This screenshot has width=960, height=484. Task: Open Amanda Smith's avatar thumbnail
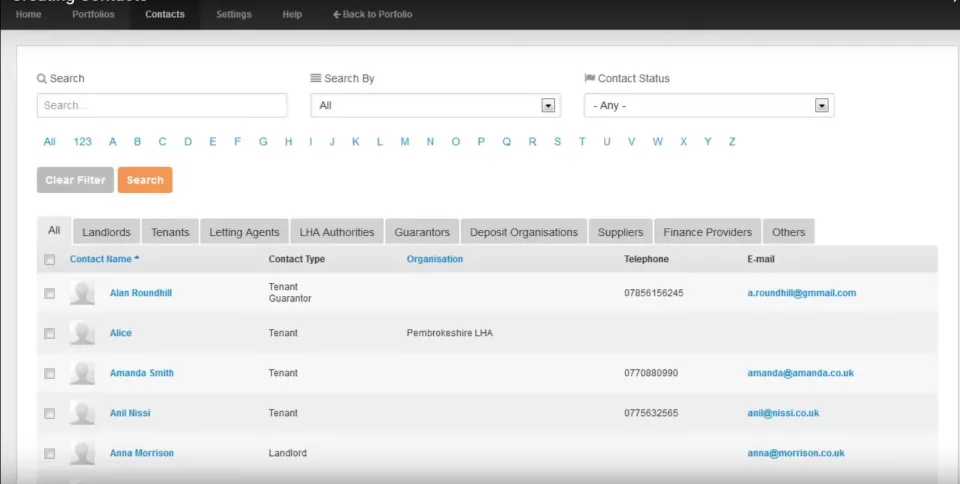[x=82, y=373]
